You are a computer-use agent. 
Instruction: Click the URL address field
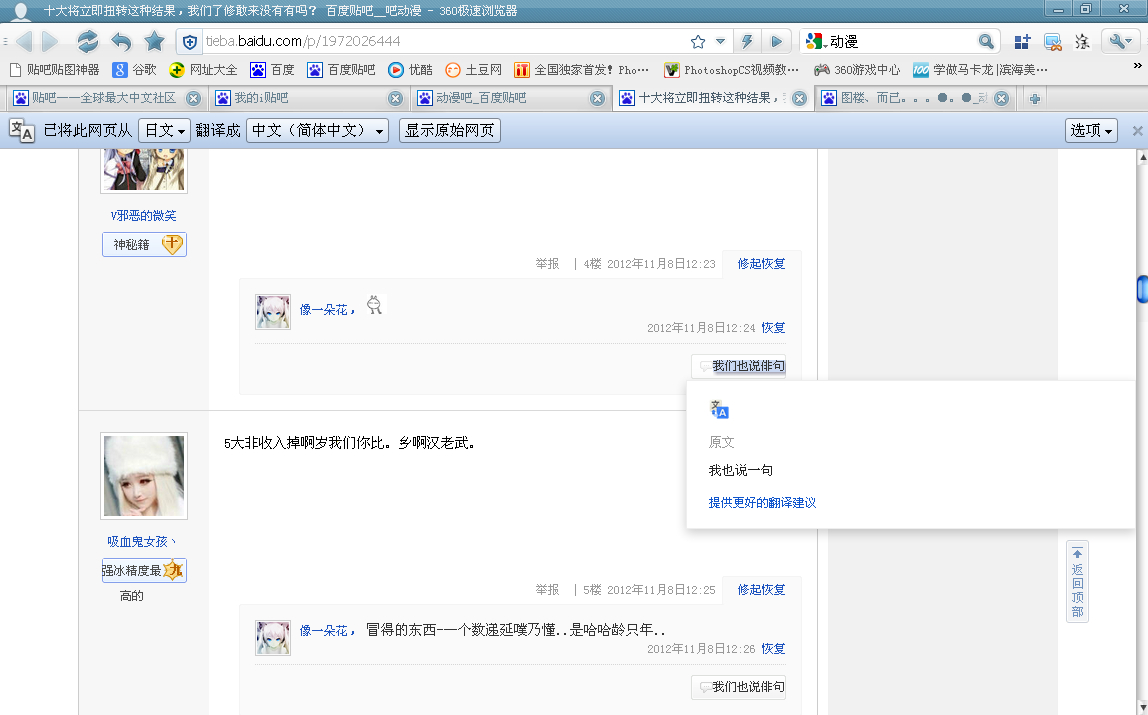pos(444,42)
